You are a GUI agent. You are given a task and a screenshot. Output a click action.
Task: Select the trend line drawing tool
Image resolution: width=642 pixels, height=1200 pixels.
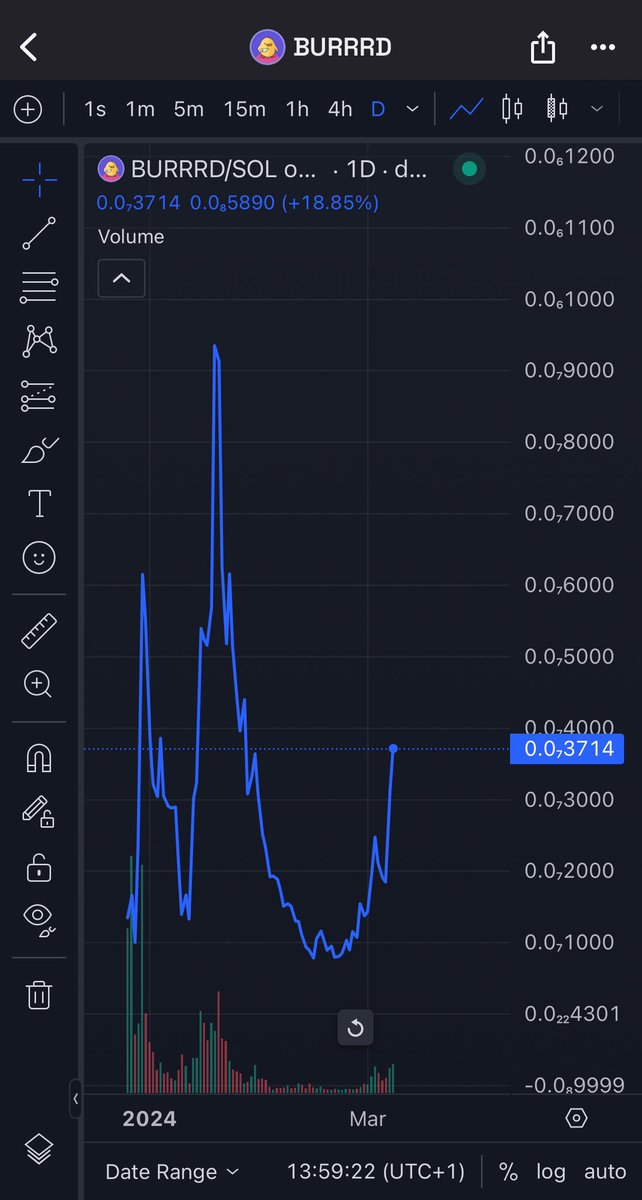(39, 233)
